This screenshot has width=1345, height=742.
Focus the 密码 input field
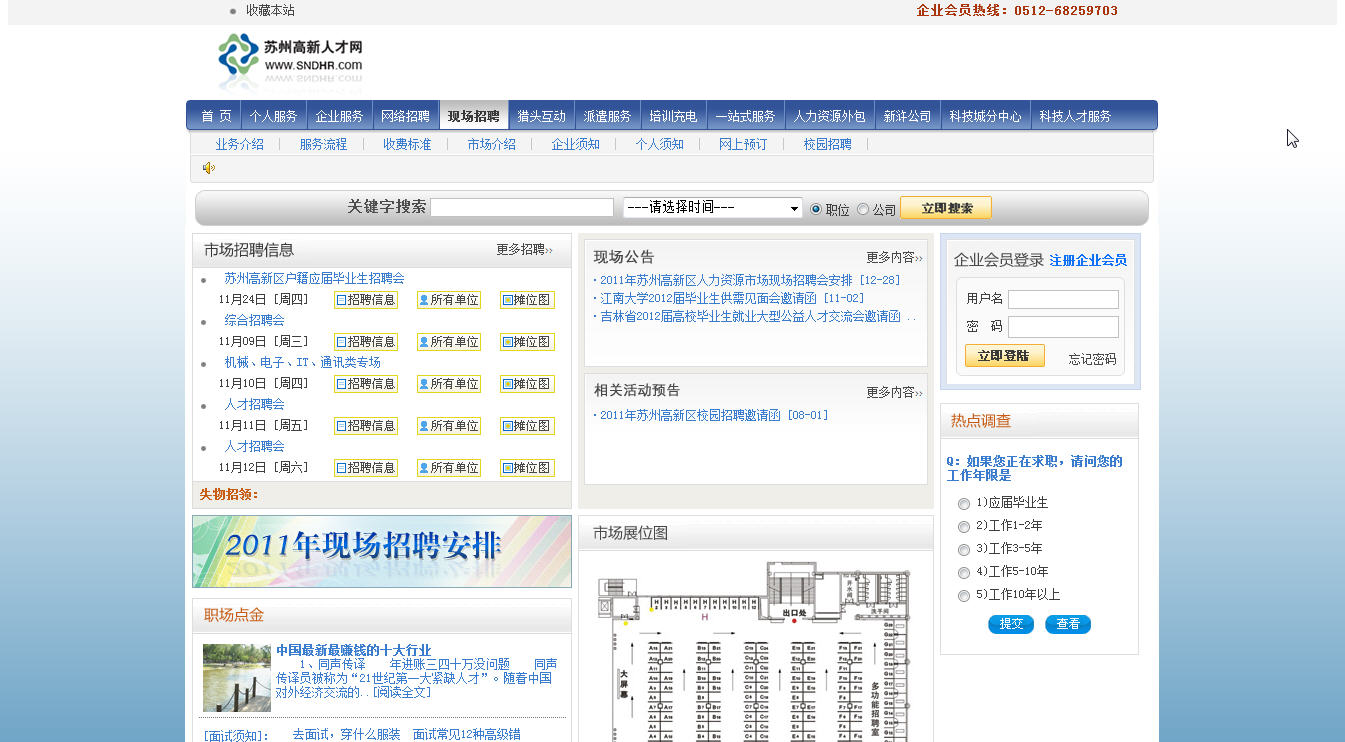1063,327
